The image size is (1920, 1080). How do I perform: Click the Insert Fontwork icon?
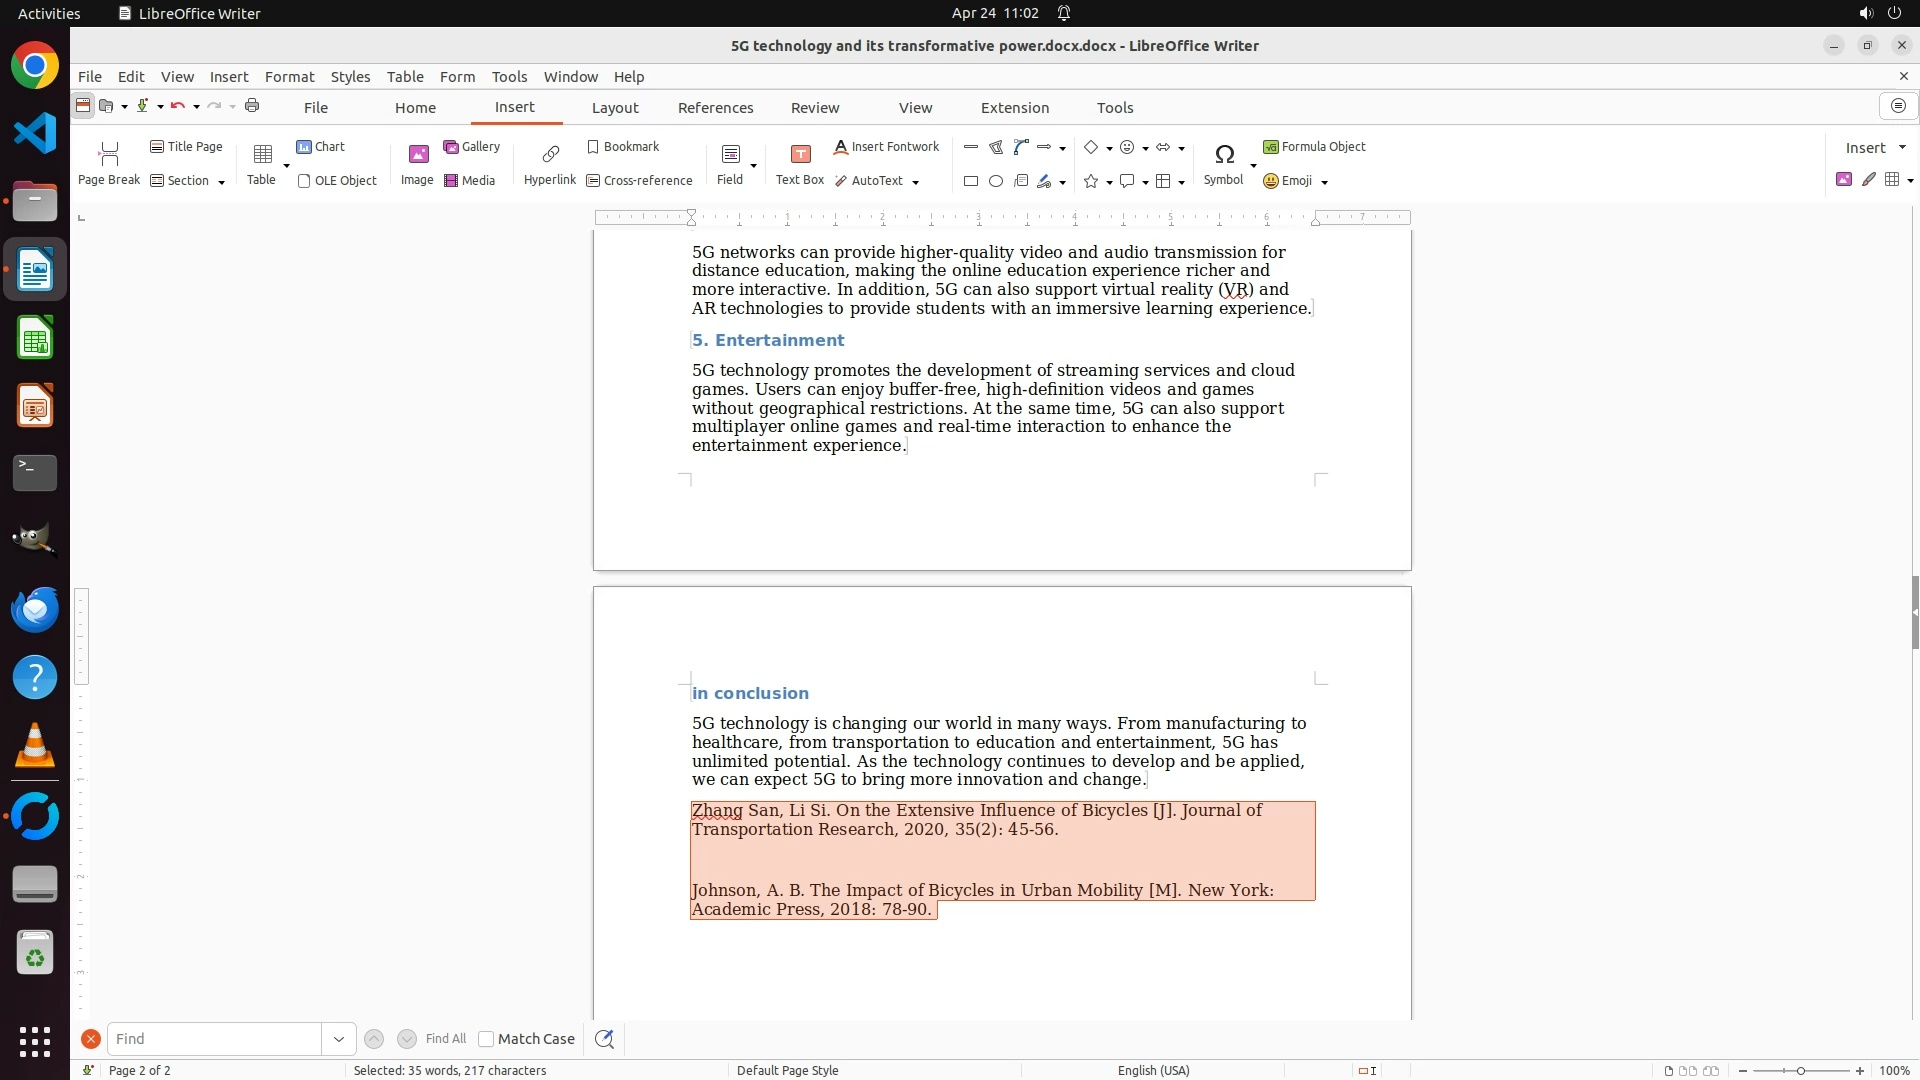842,147
